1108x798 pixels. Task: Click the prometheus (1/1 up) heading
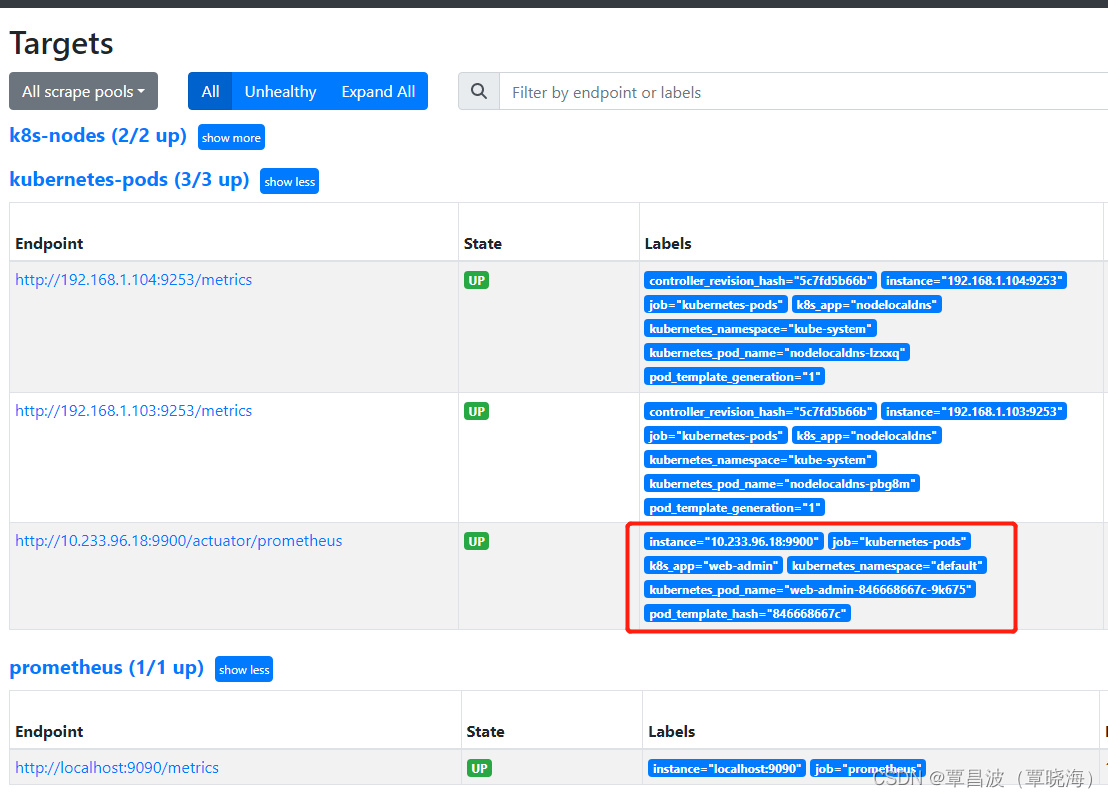[106, 668]
